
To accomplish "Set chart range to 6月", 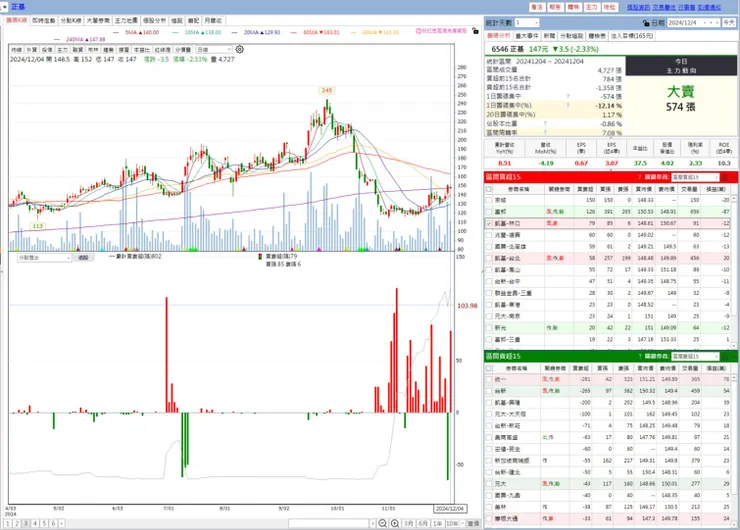I will pos(423,523).
